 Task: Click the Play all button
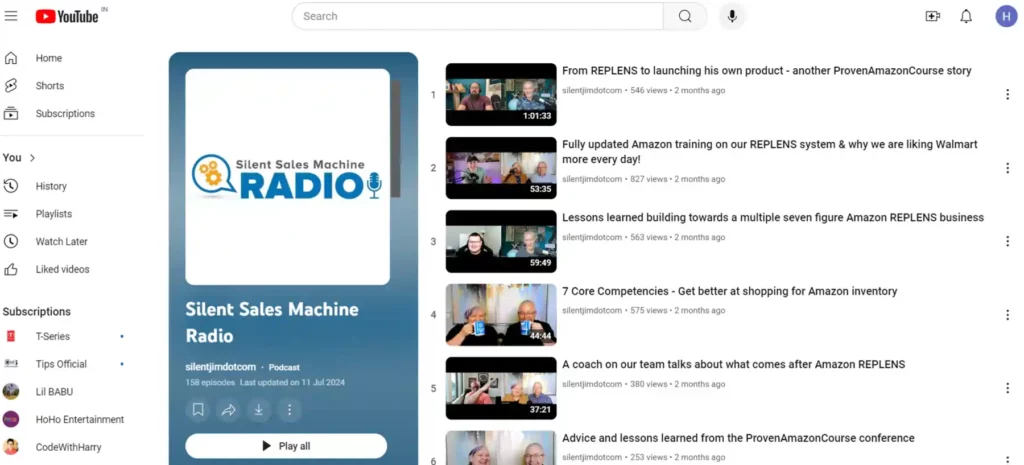click(x=286, y=446)
